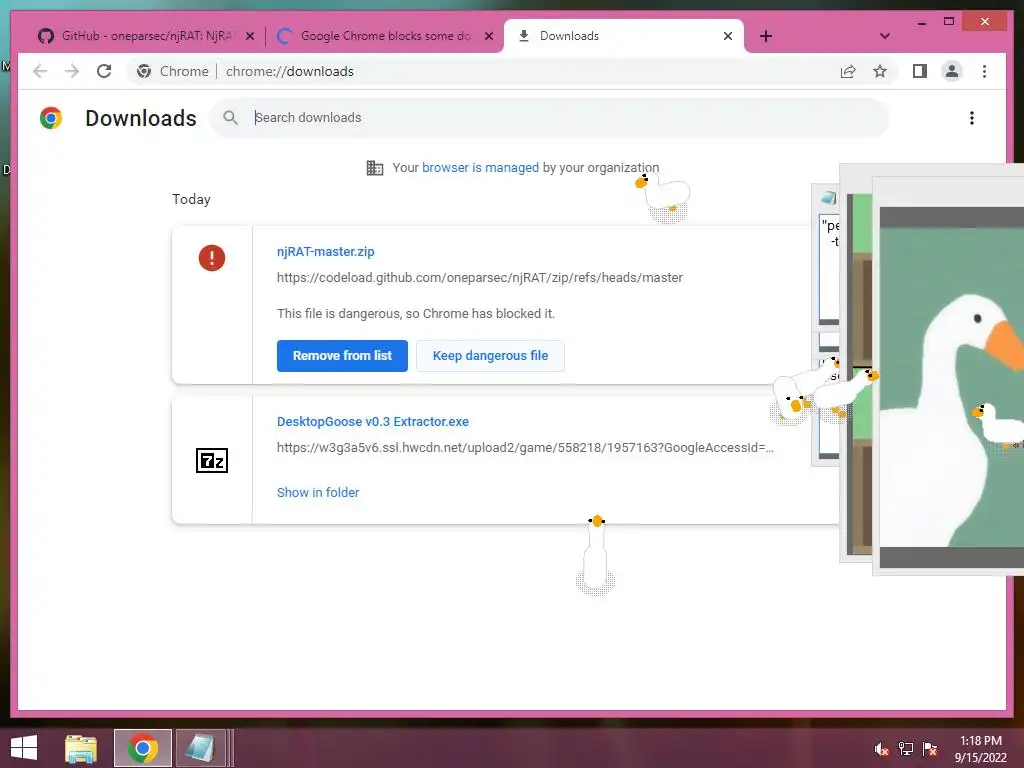This screenshot has height=768, width=1024.
Task: Switch to the Google Chrome blocks some downloads tab
Action: 385,36
